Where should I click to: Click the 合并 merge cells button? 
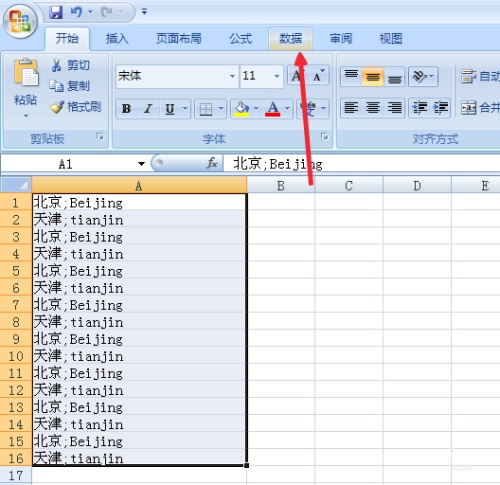[480, 107]
